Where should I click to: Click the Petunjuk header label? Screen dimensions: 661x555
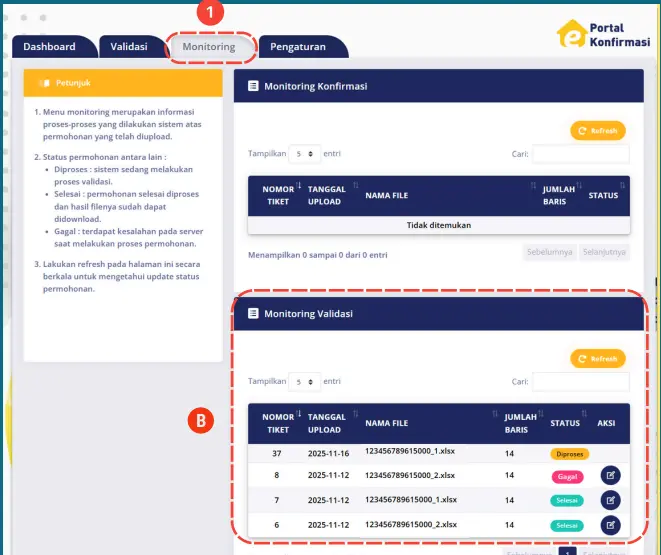[x=73, y=83]
